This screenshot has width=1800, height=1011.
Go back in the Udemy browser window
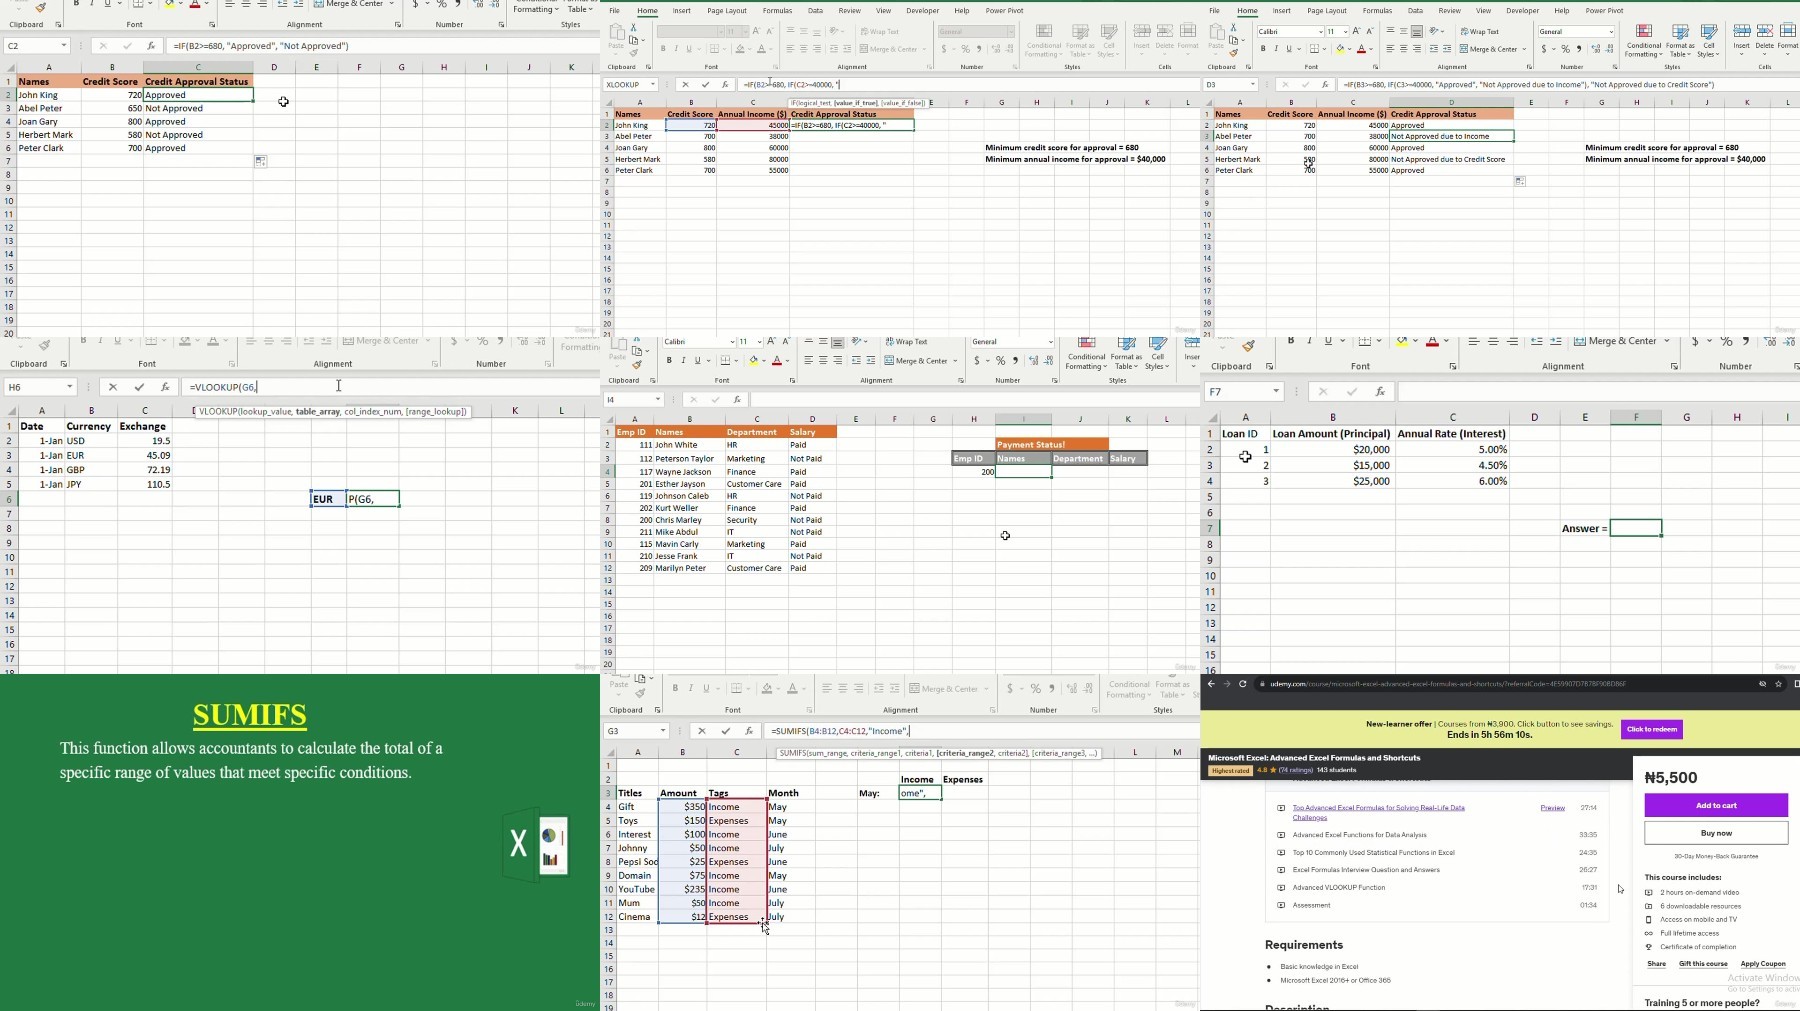coord(1211,684)
